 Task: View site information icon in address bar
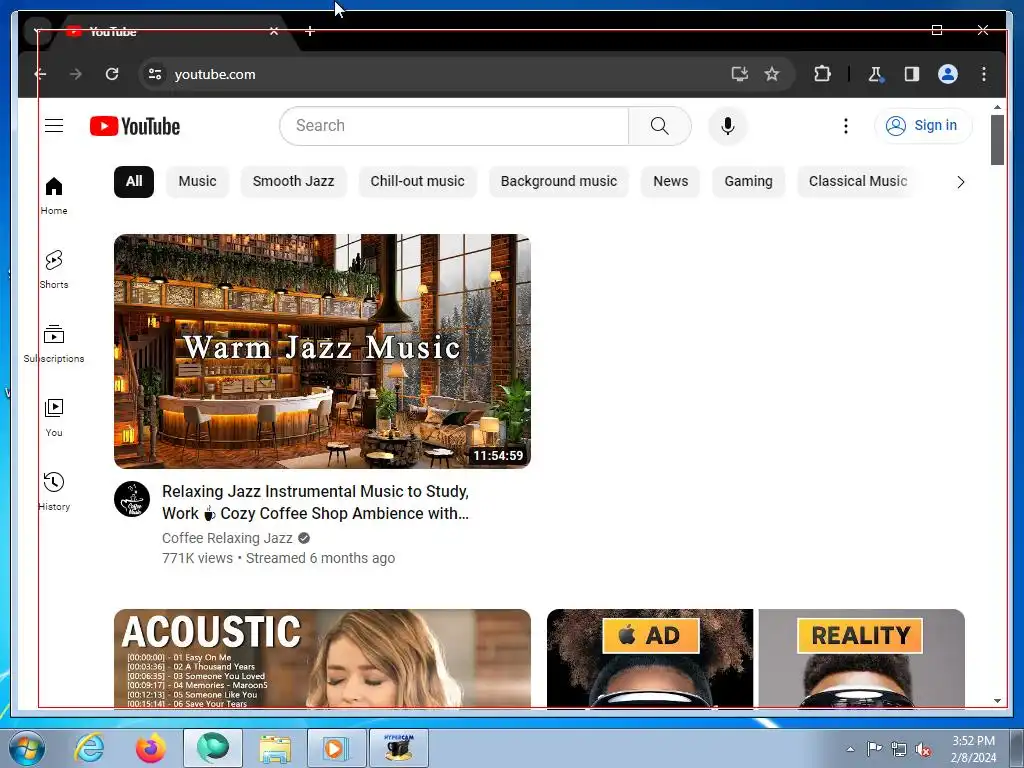coord(155,74)
